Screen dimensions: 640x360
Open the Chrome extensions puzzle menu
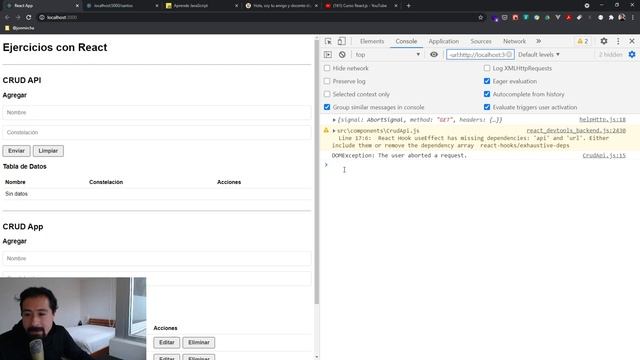611,18
